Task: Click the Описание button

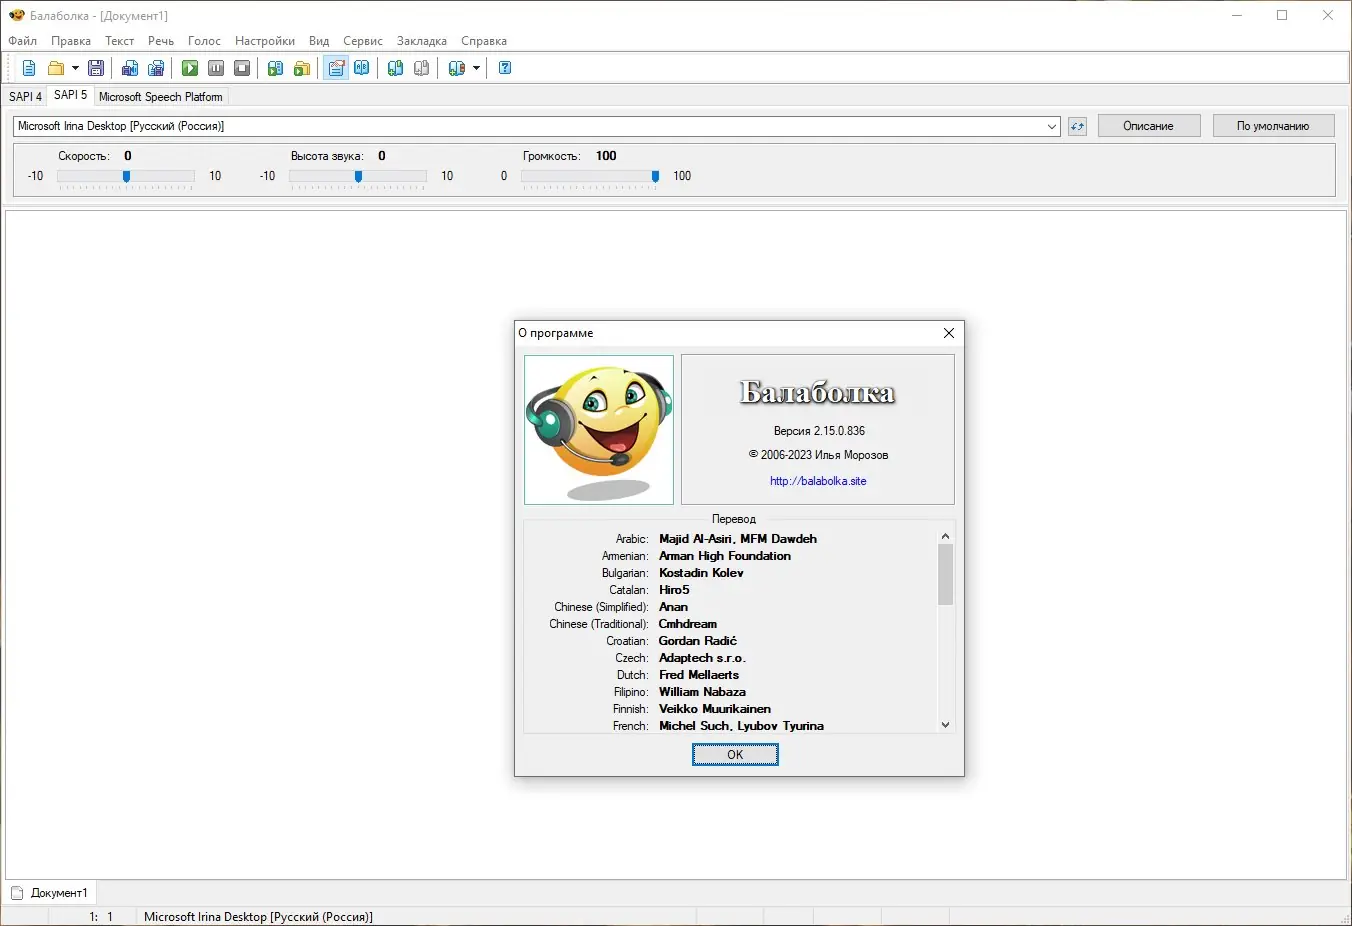Action: coord(1149,126)
